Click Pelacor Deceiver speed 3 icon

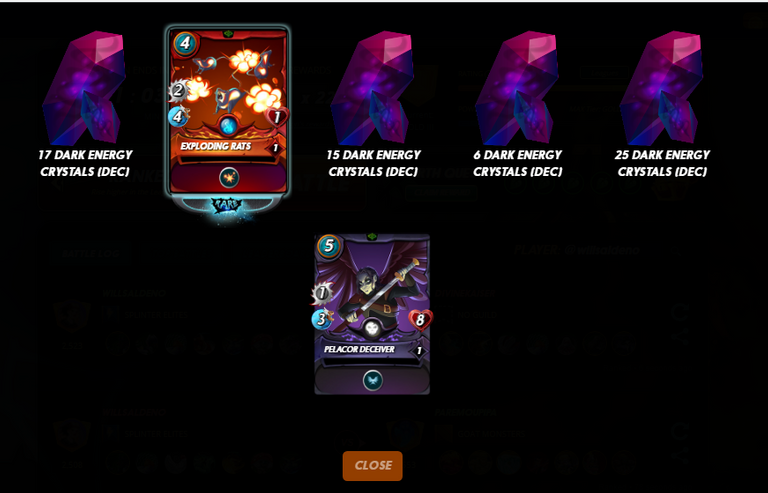[x=322, y=319]
